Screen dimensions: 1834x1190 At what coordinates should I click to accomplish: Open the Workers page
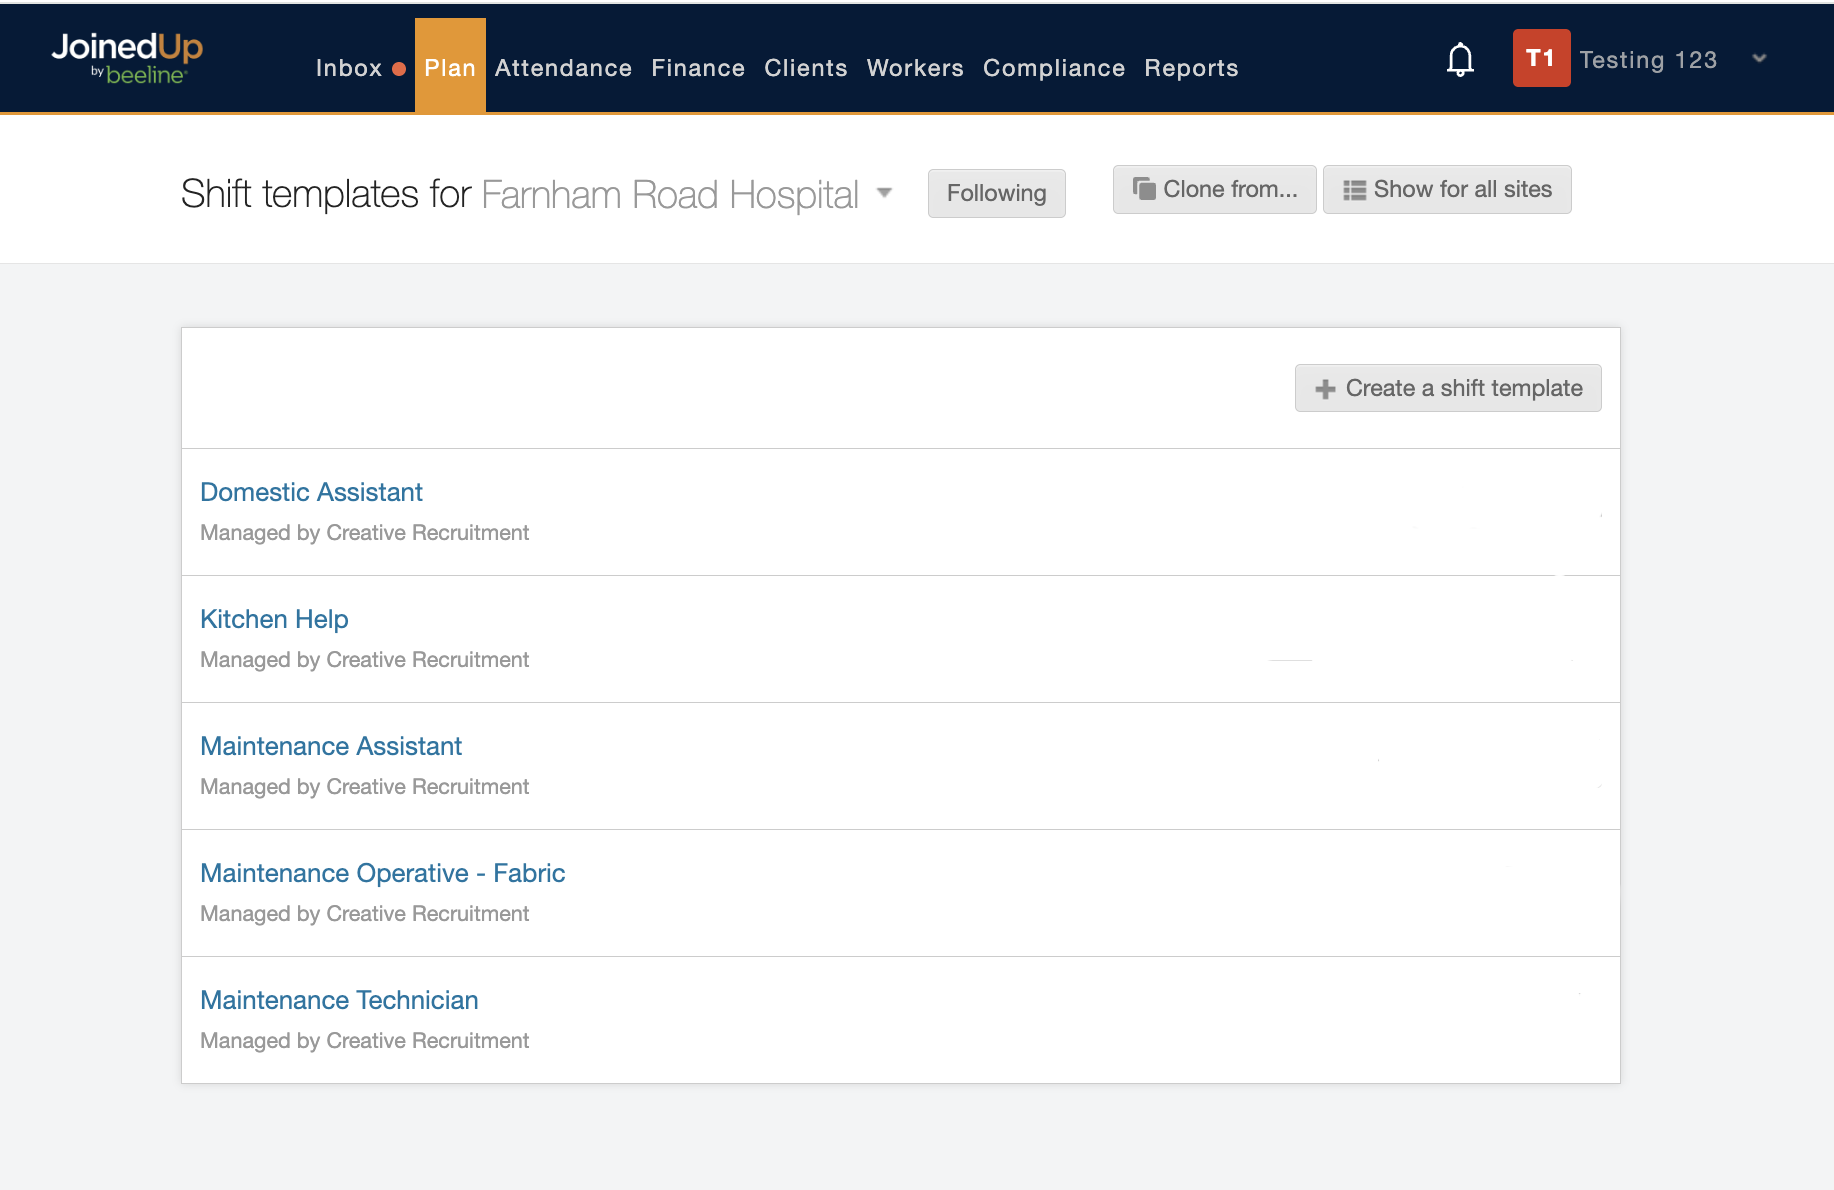[914, 68]
